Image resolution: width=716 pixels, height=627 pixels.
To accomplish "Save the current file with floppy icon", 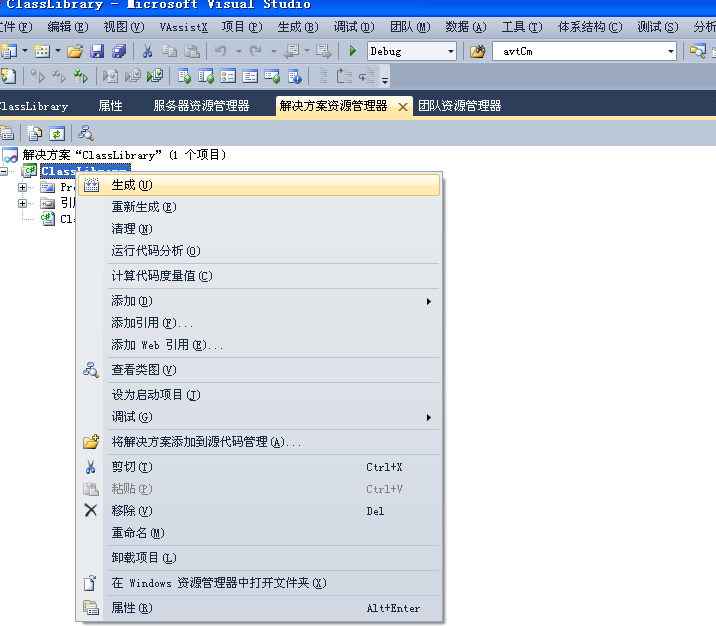I will pyautogui.click(x=97, y=51).
